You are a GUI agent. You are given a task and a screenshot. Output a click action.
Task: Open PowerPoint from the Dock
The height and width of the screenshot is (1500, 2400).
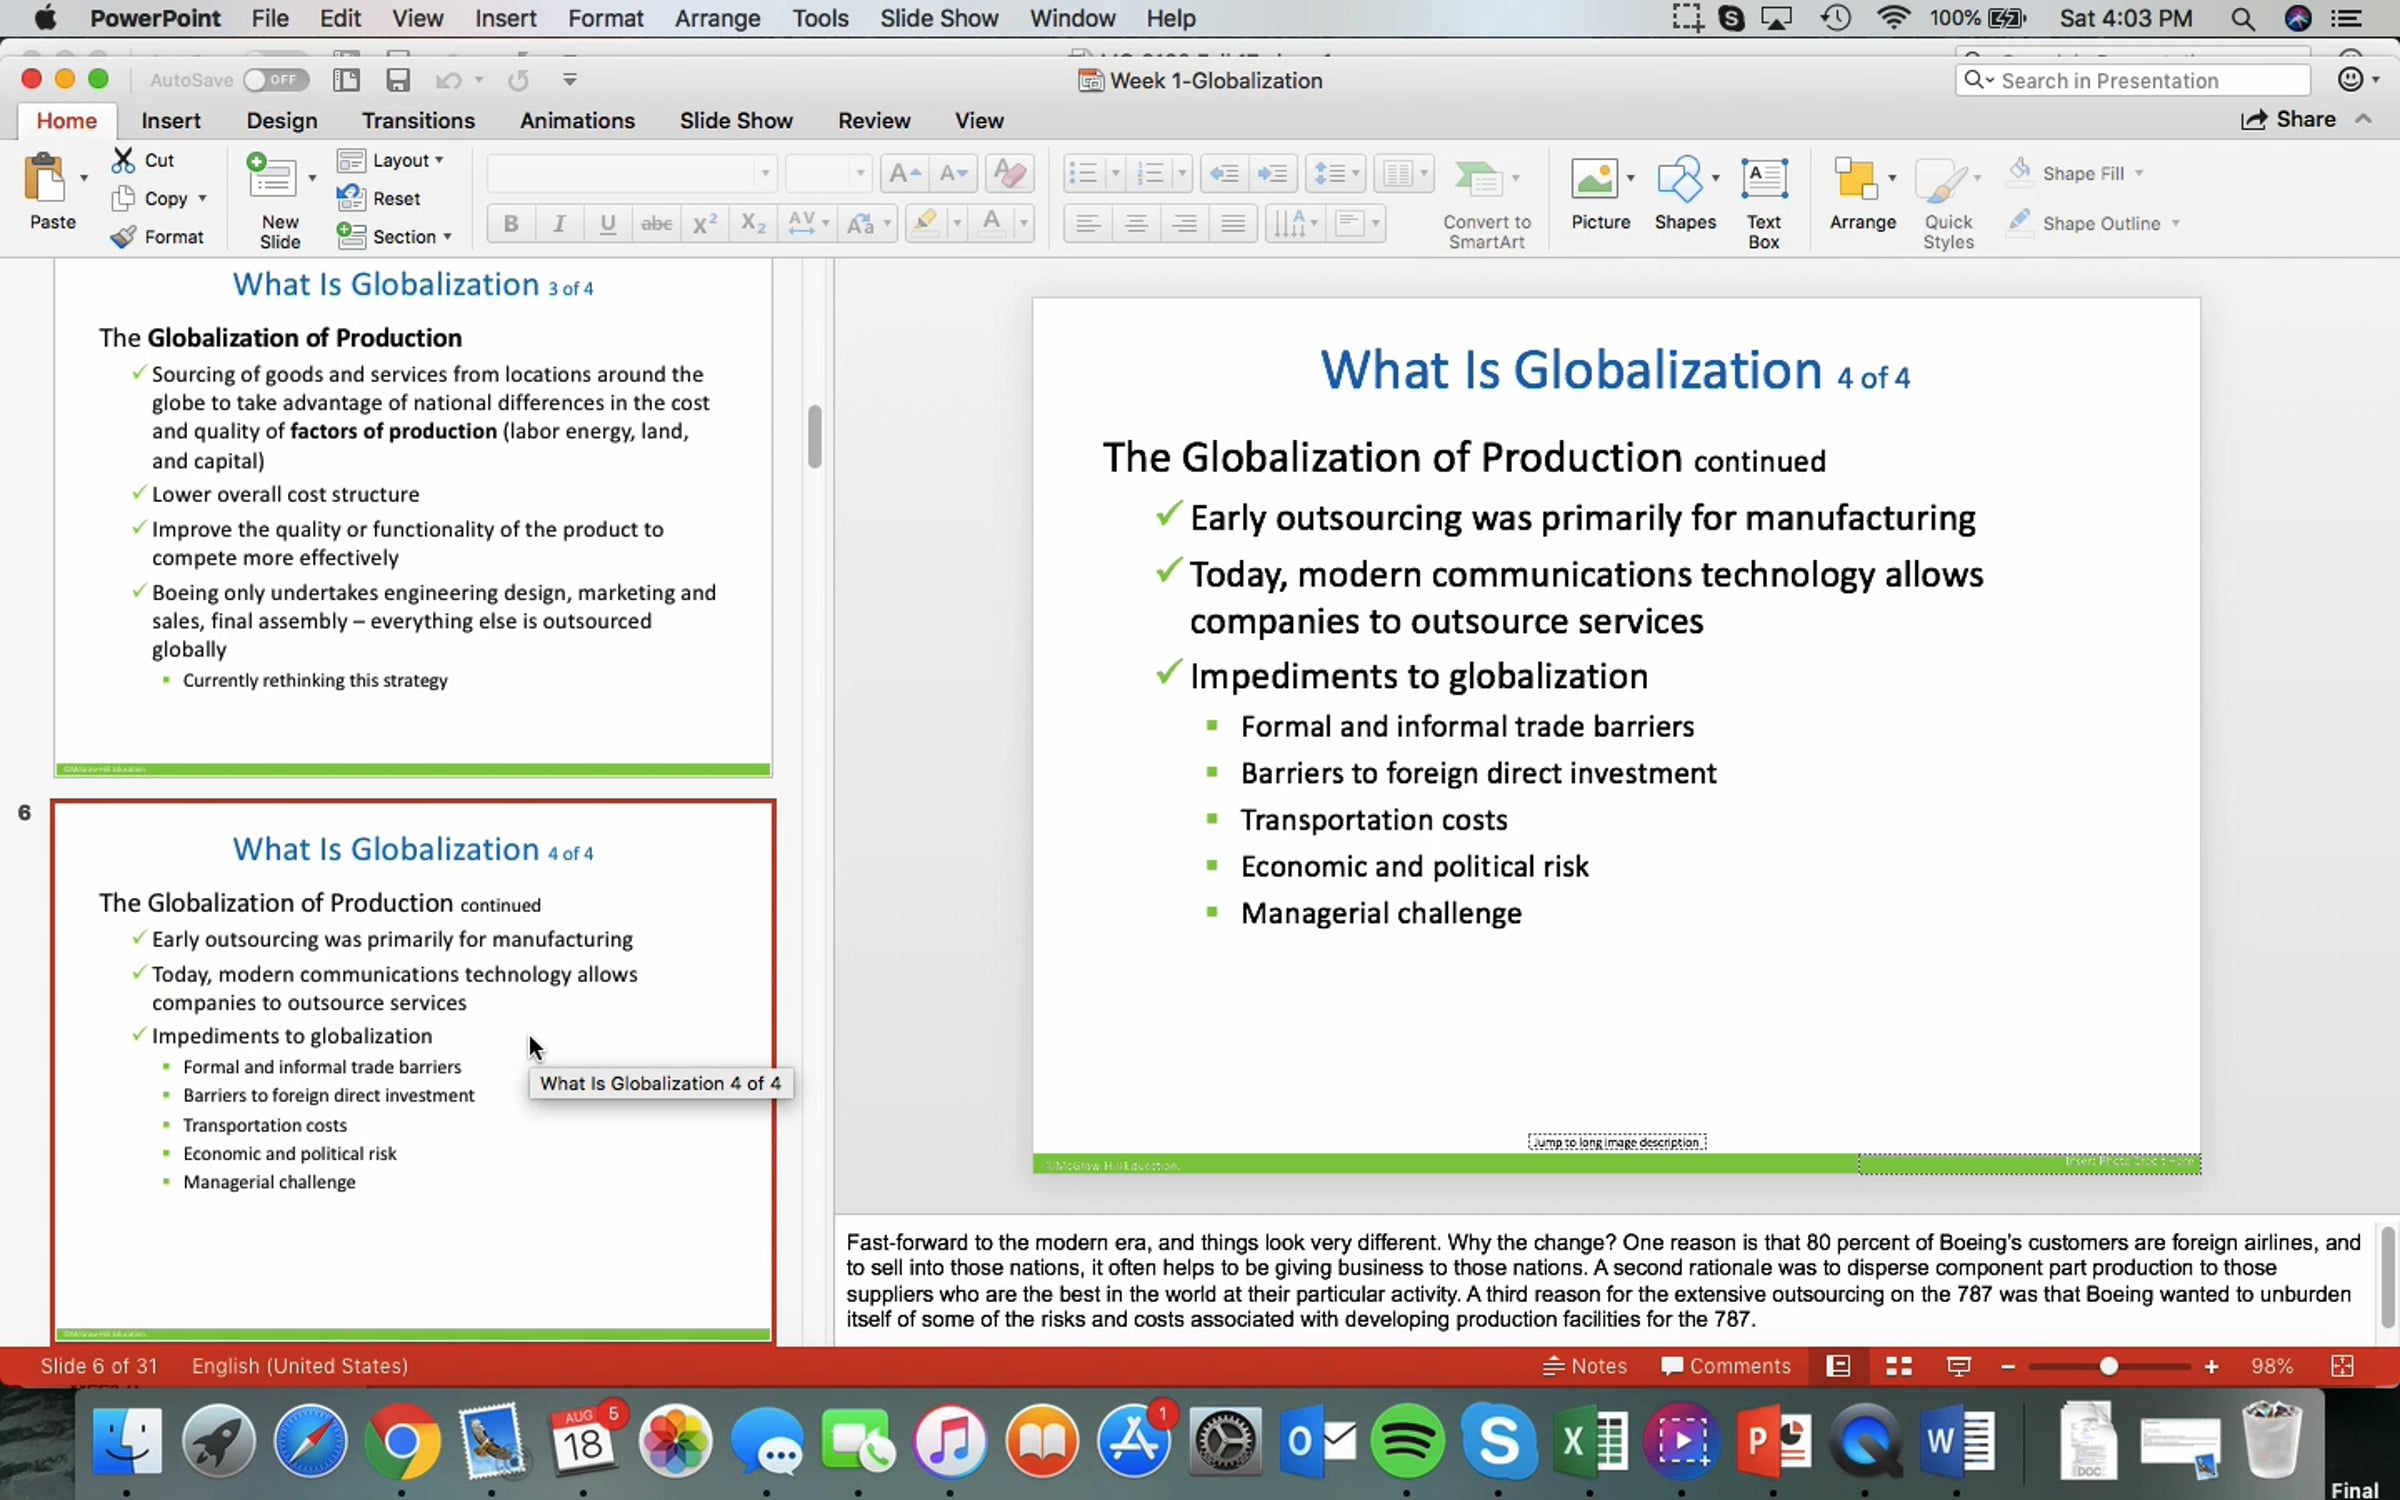click(1775, 1441)
